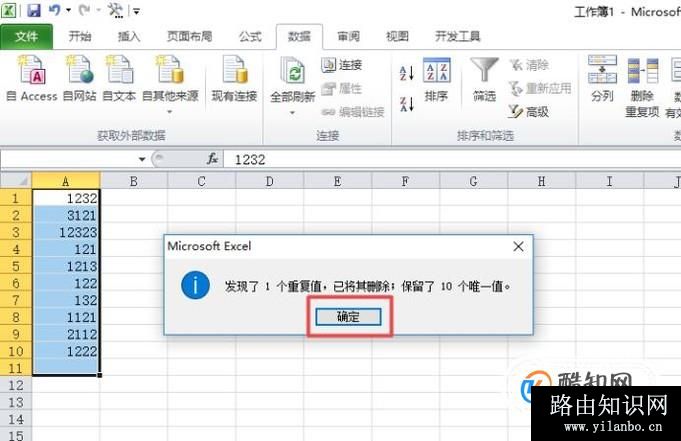
Task: Click cell with value 2112
Action: coord(66,334)
